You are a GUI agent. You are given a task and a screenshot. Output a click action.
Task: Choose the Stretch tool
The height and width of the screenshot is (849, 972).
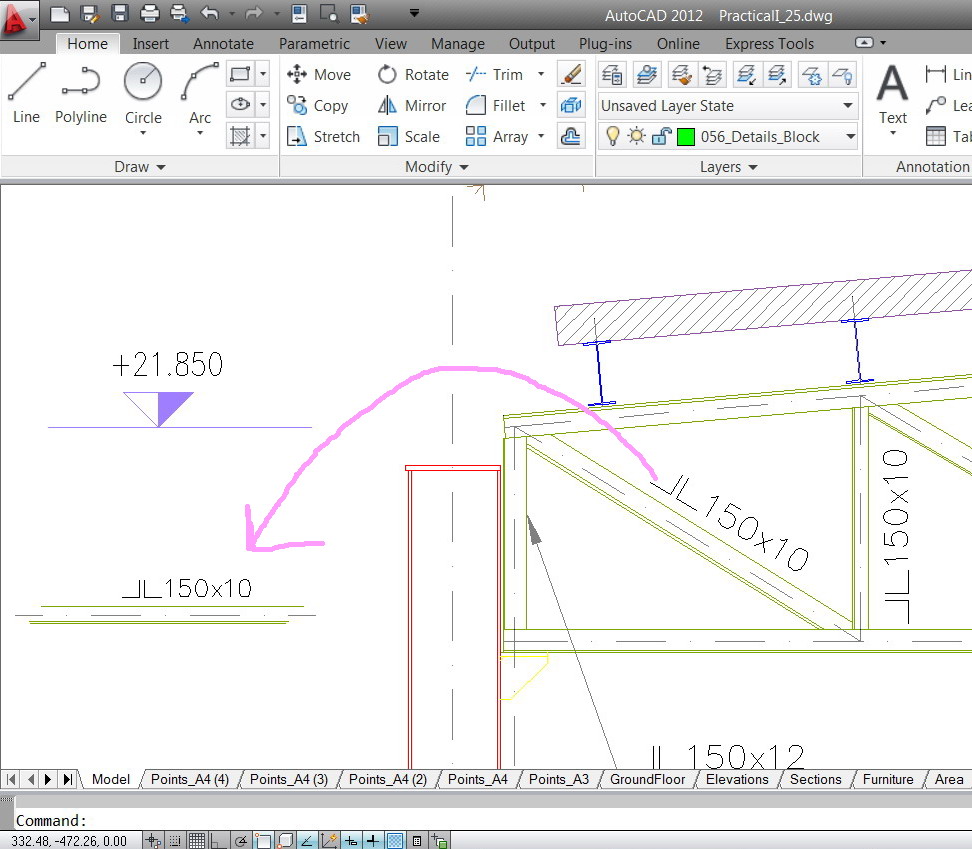point(323,137)
